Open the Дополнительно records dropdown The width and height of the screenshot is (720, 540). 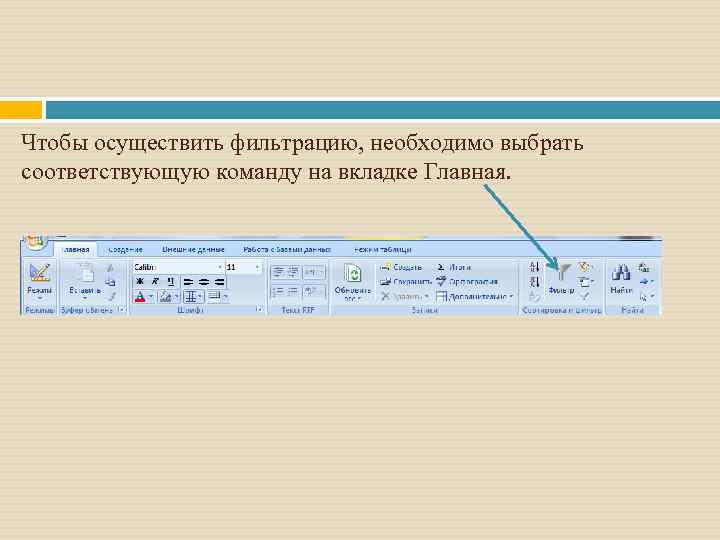point(475,297)
